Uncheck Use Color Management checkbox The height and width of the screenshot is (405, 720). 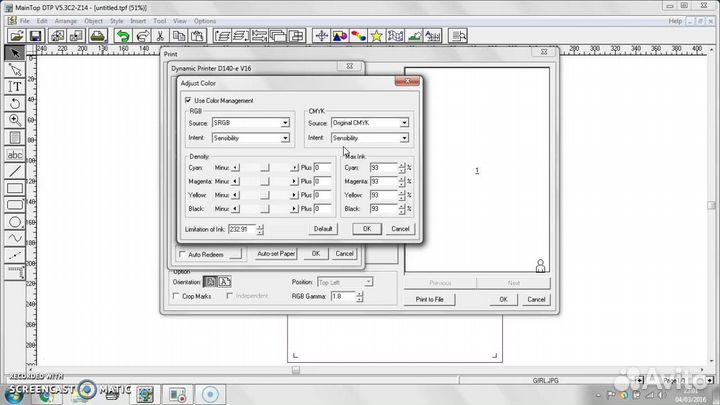pyautogui.click(x=189, y=100)
